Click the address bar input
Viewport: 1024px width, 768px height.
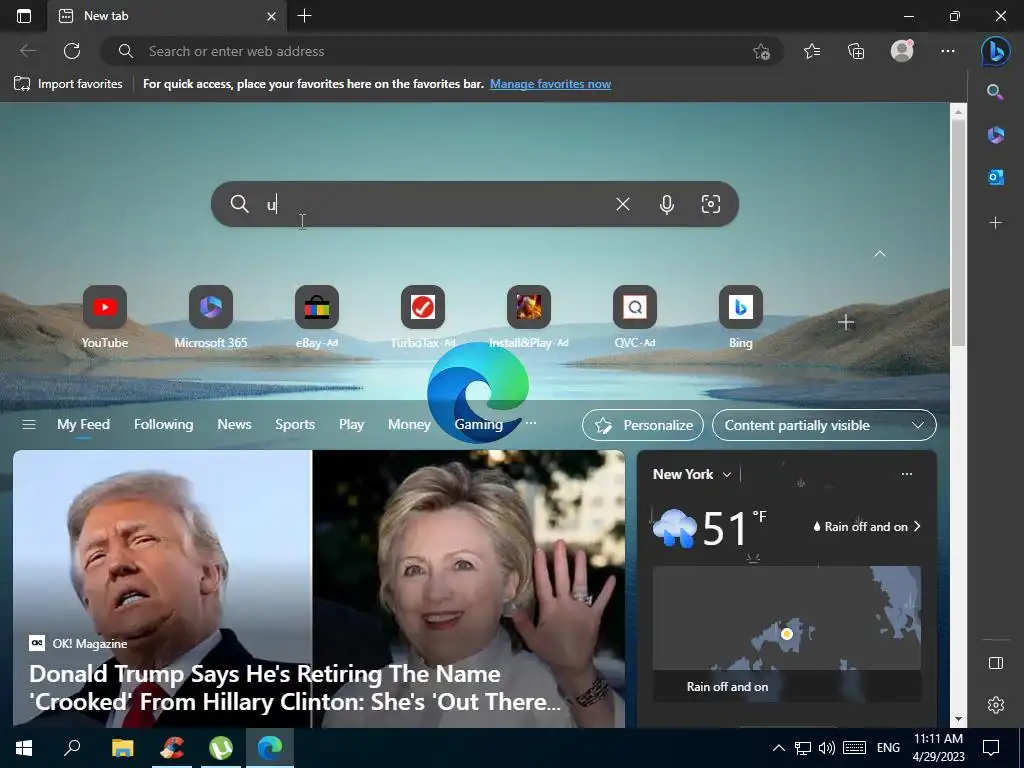pyautogui.click(x=441, y=51)
